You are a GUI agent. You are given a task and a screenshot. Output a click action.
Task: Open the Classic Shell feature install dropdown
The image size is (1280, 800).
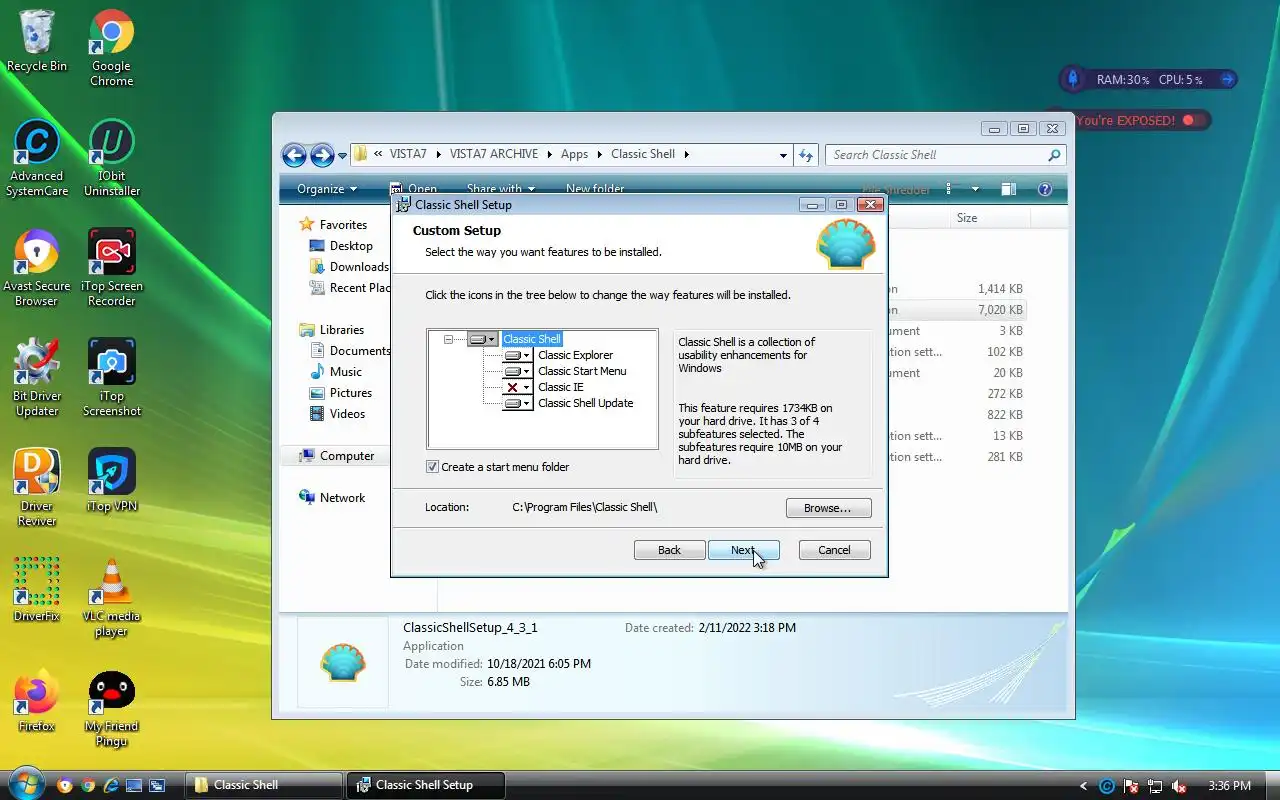[482, 339]
